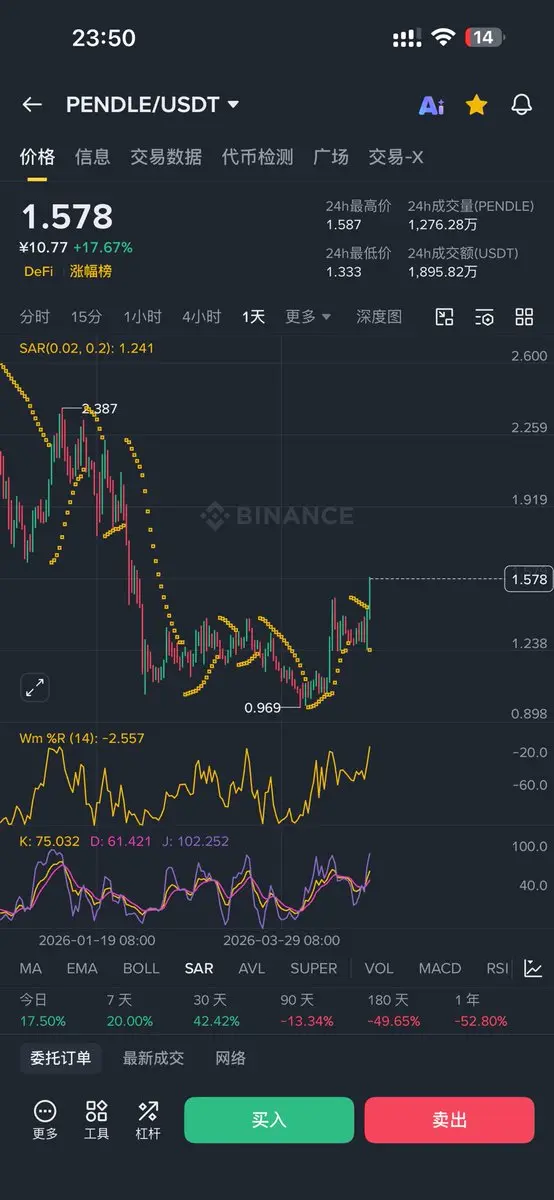Open the 工具 tools icon

point(96,1120)
